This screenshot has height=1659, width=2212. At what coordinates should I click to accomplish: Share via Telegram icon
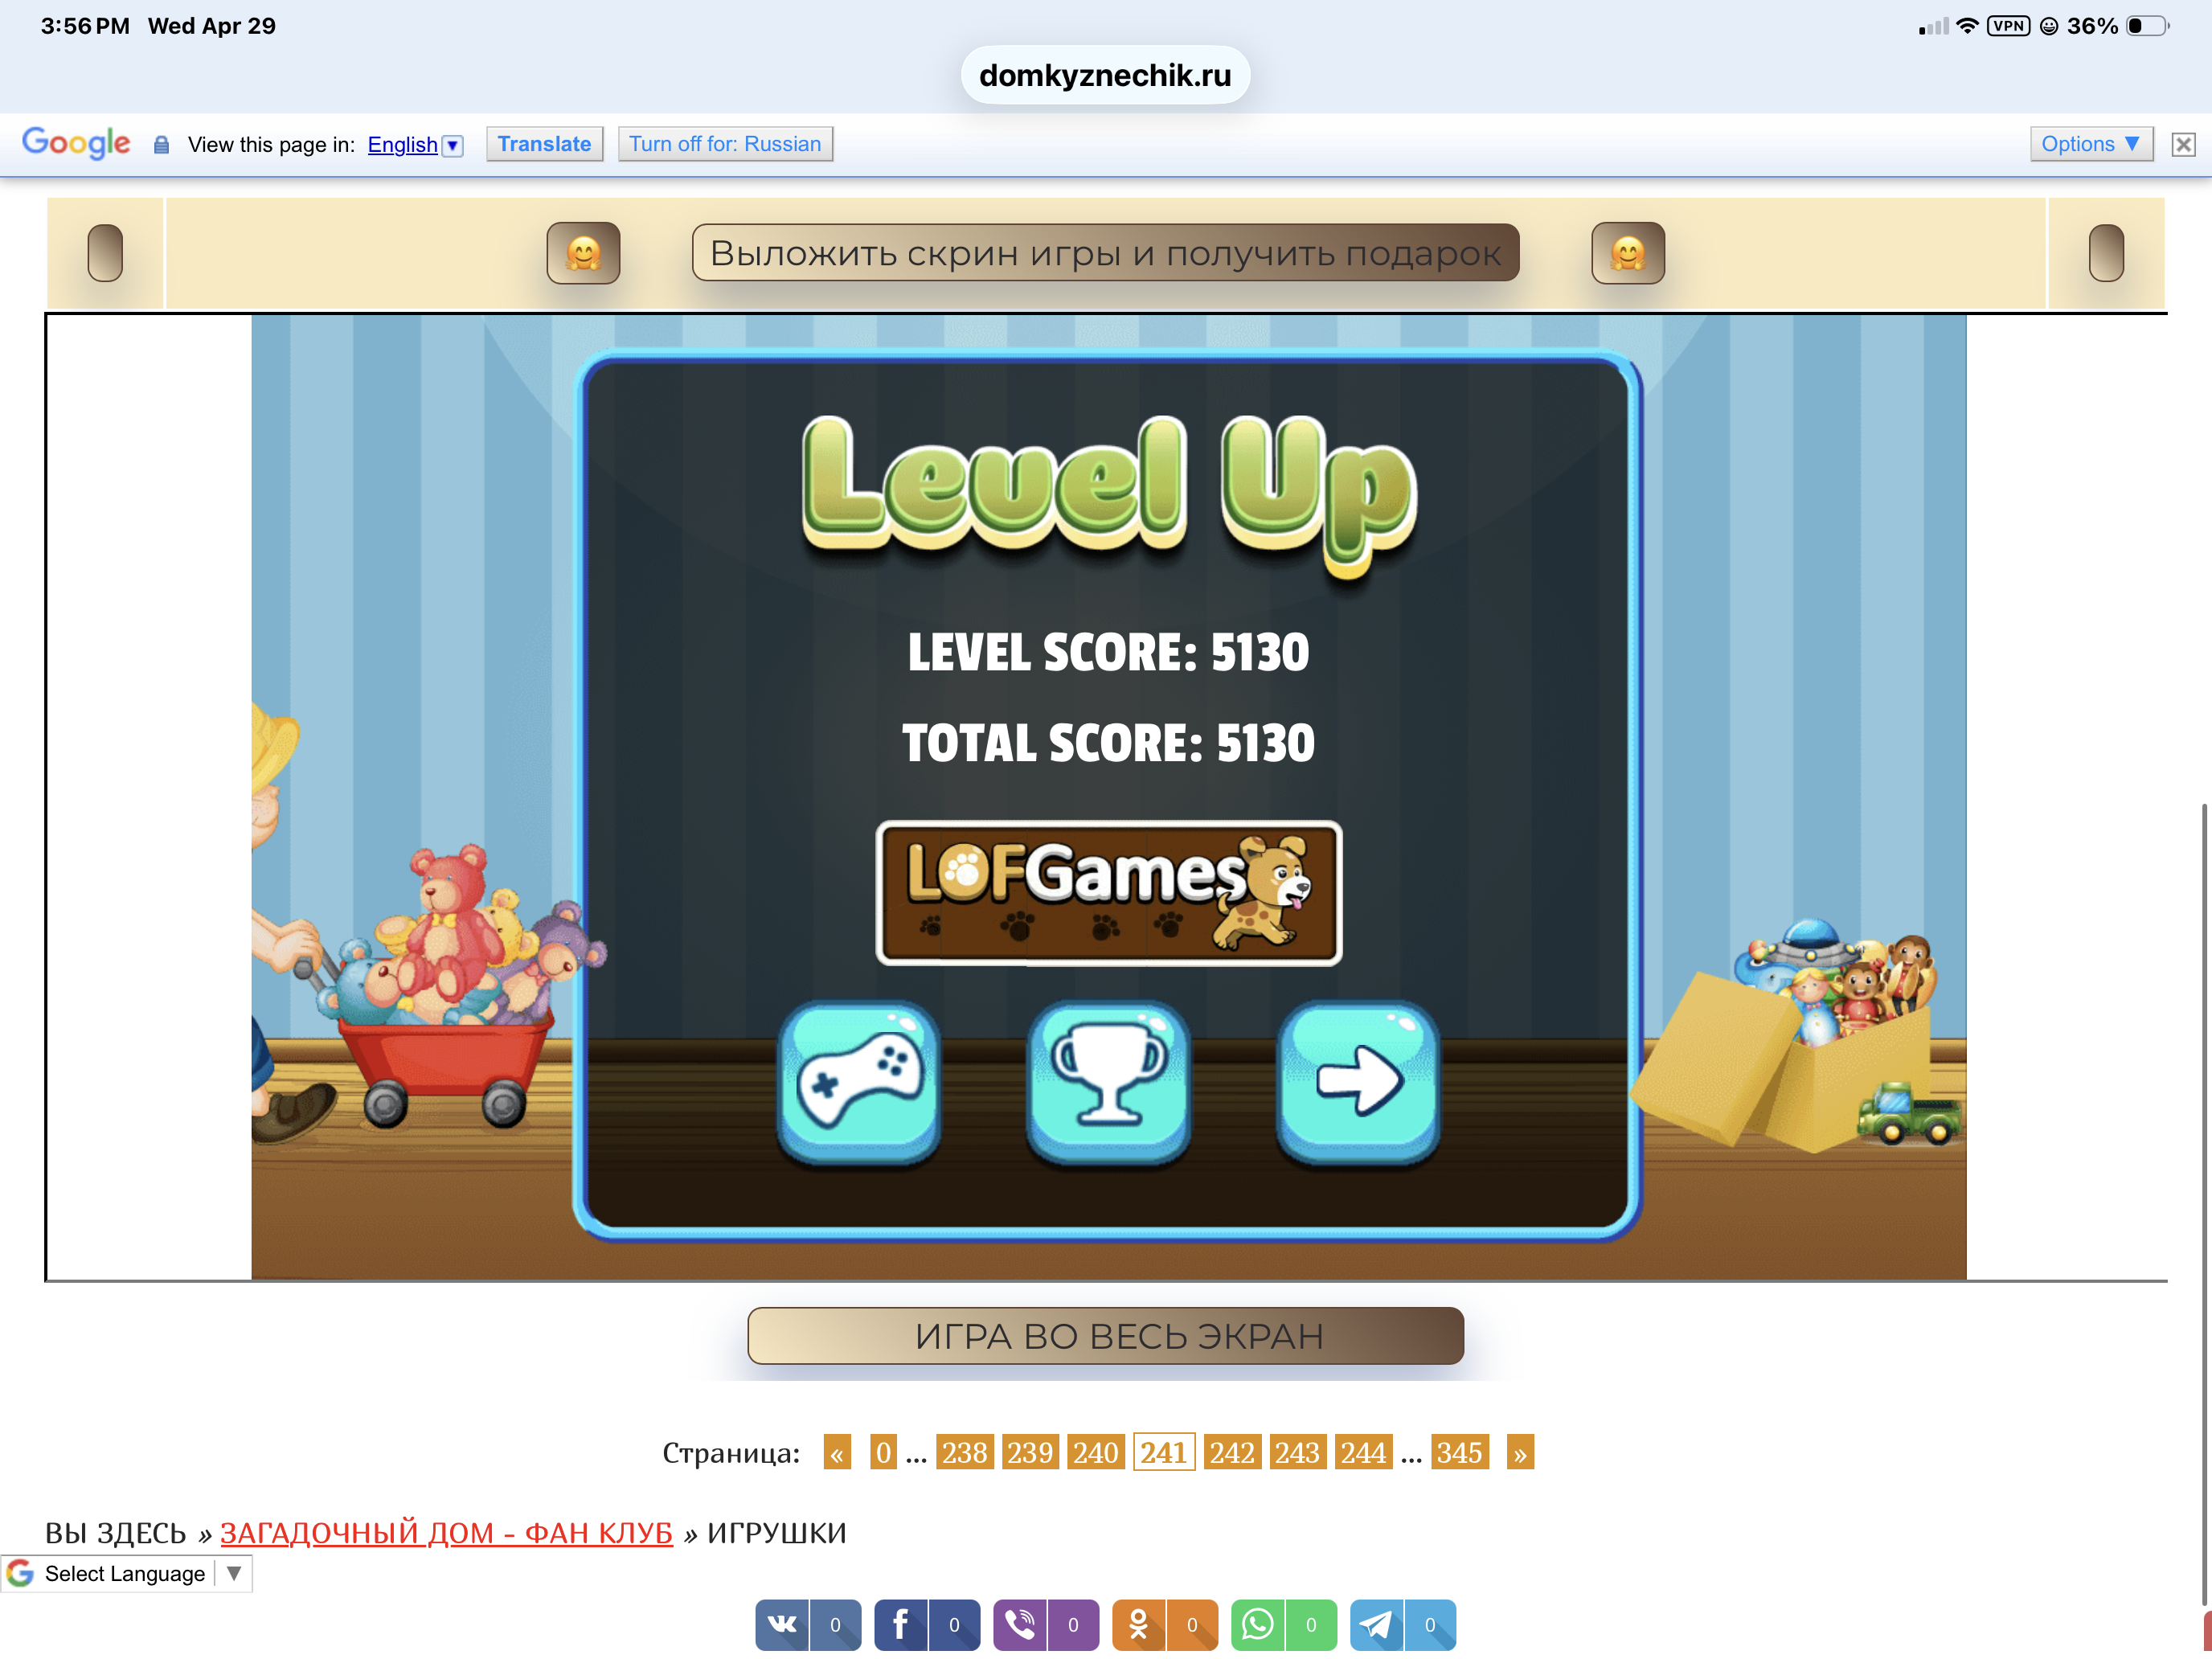click(1377, 1625)
